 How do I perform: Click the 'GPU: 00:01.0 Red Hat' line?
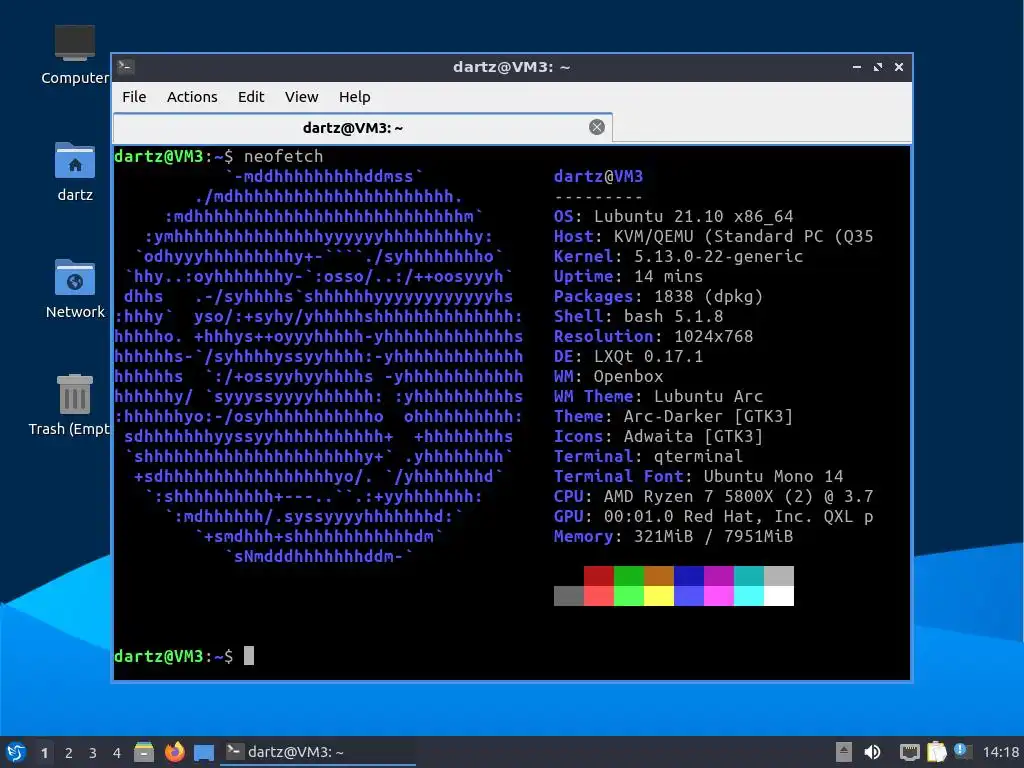coord(713,517)
